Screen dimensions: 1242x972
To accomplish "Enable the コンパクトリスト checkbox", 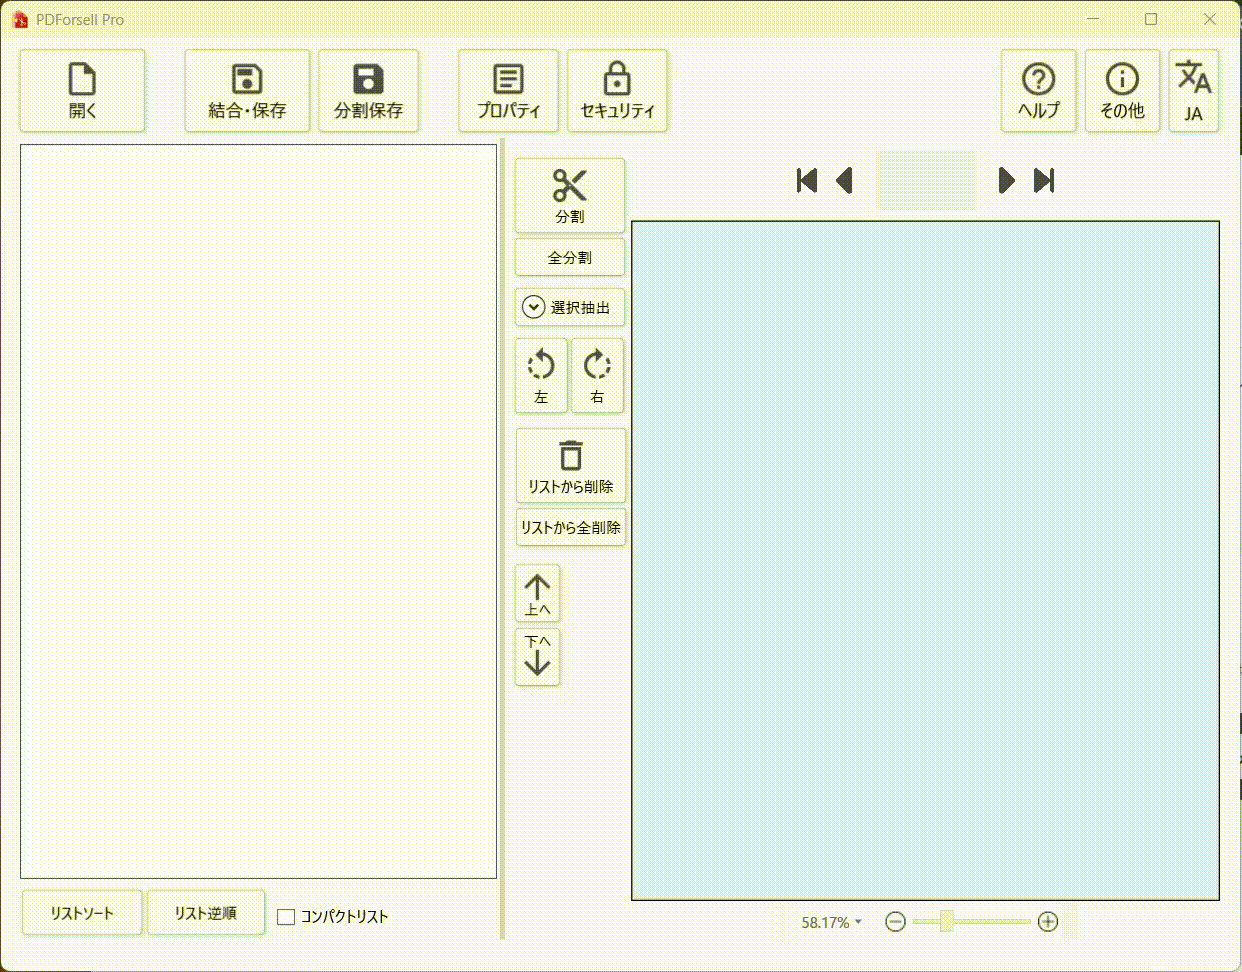I will 286,917.
